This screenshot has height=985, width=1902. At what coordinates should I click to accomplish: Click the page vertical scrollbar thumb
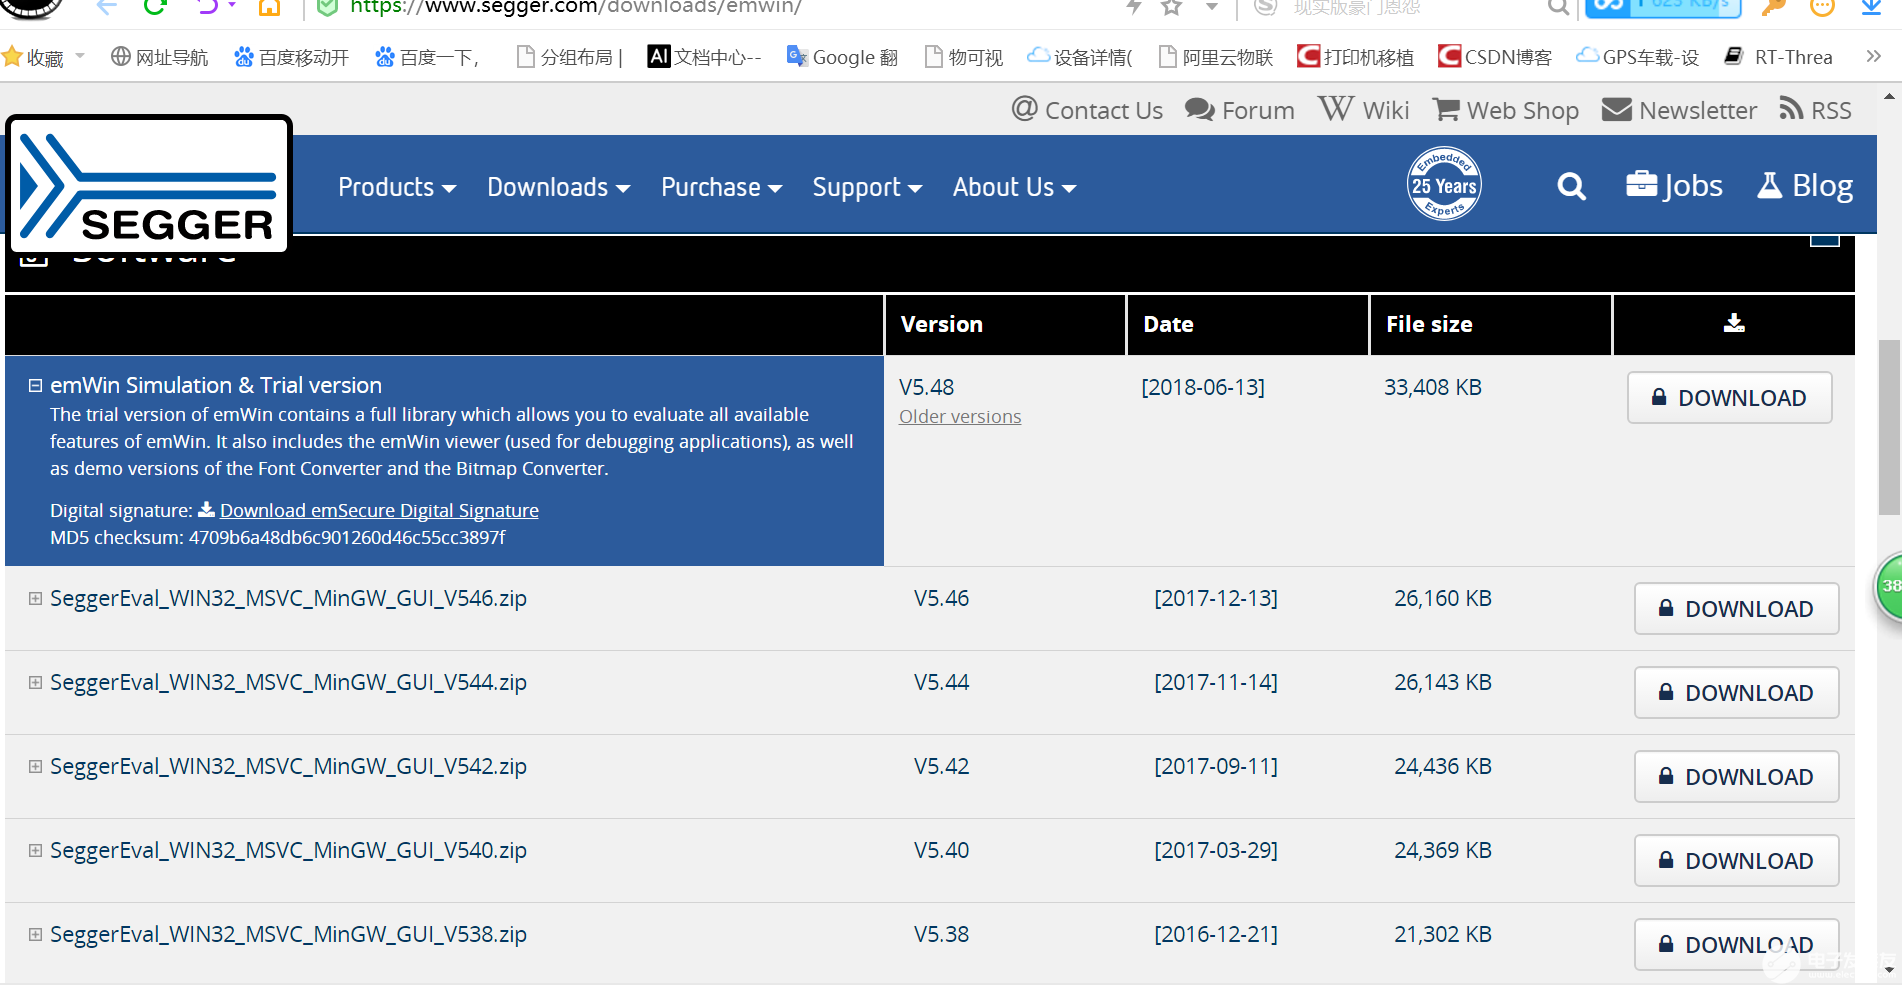[1888, 425]
